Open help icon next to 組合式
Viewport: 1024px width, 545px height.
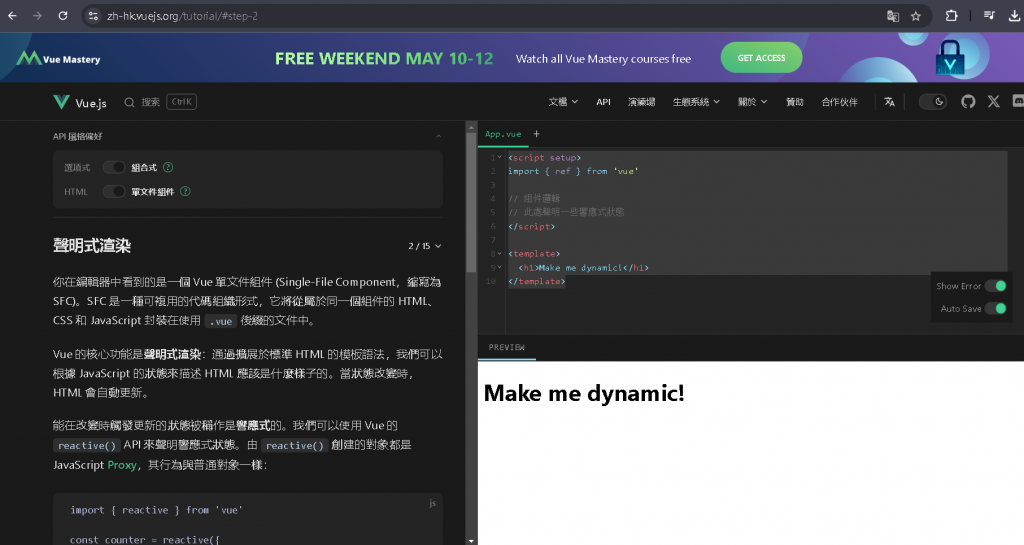168,167
